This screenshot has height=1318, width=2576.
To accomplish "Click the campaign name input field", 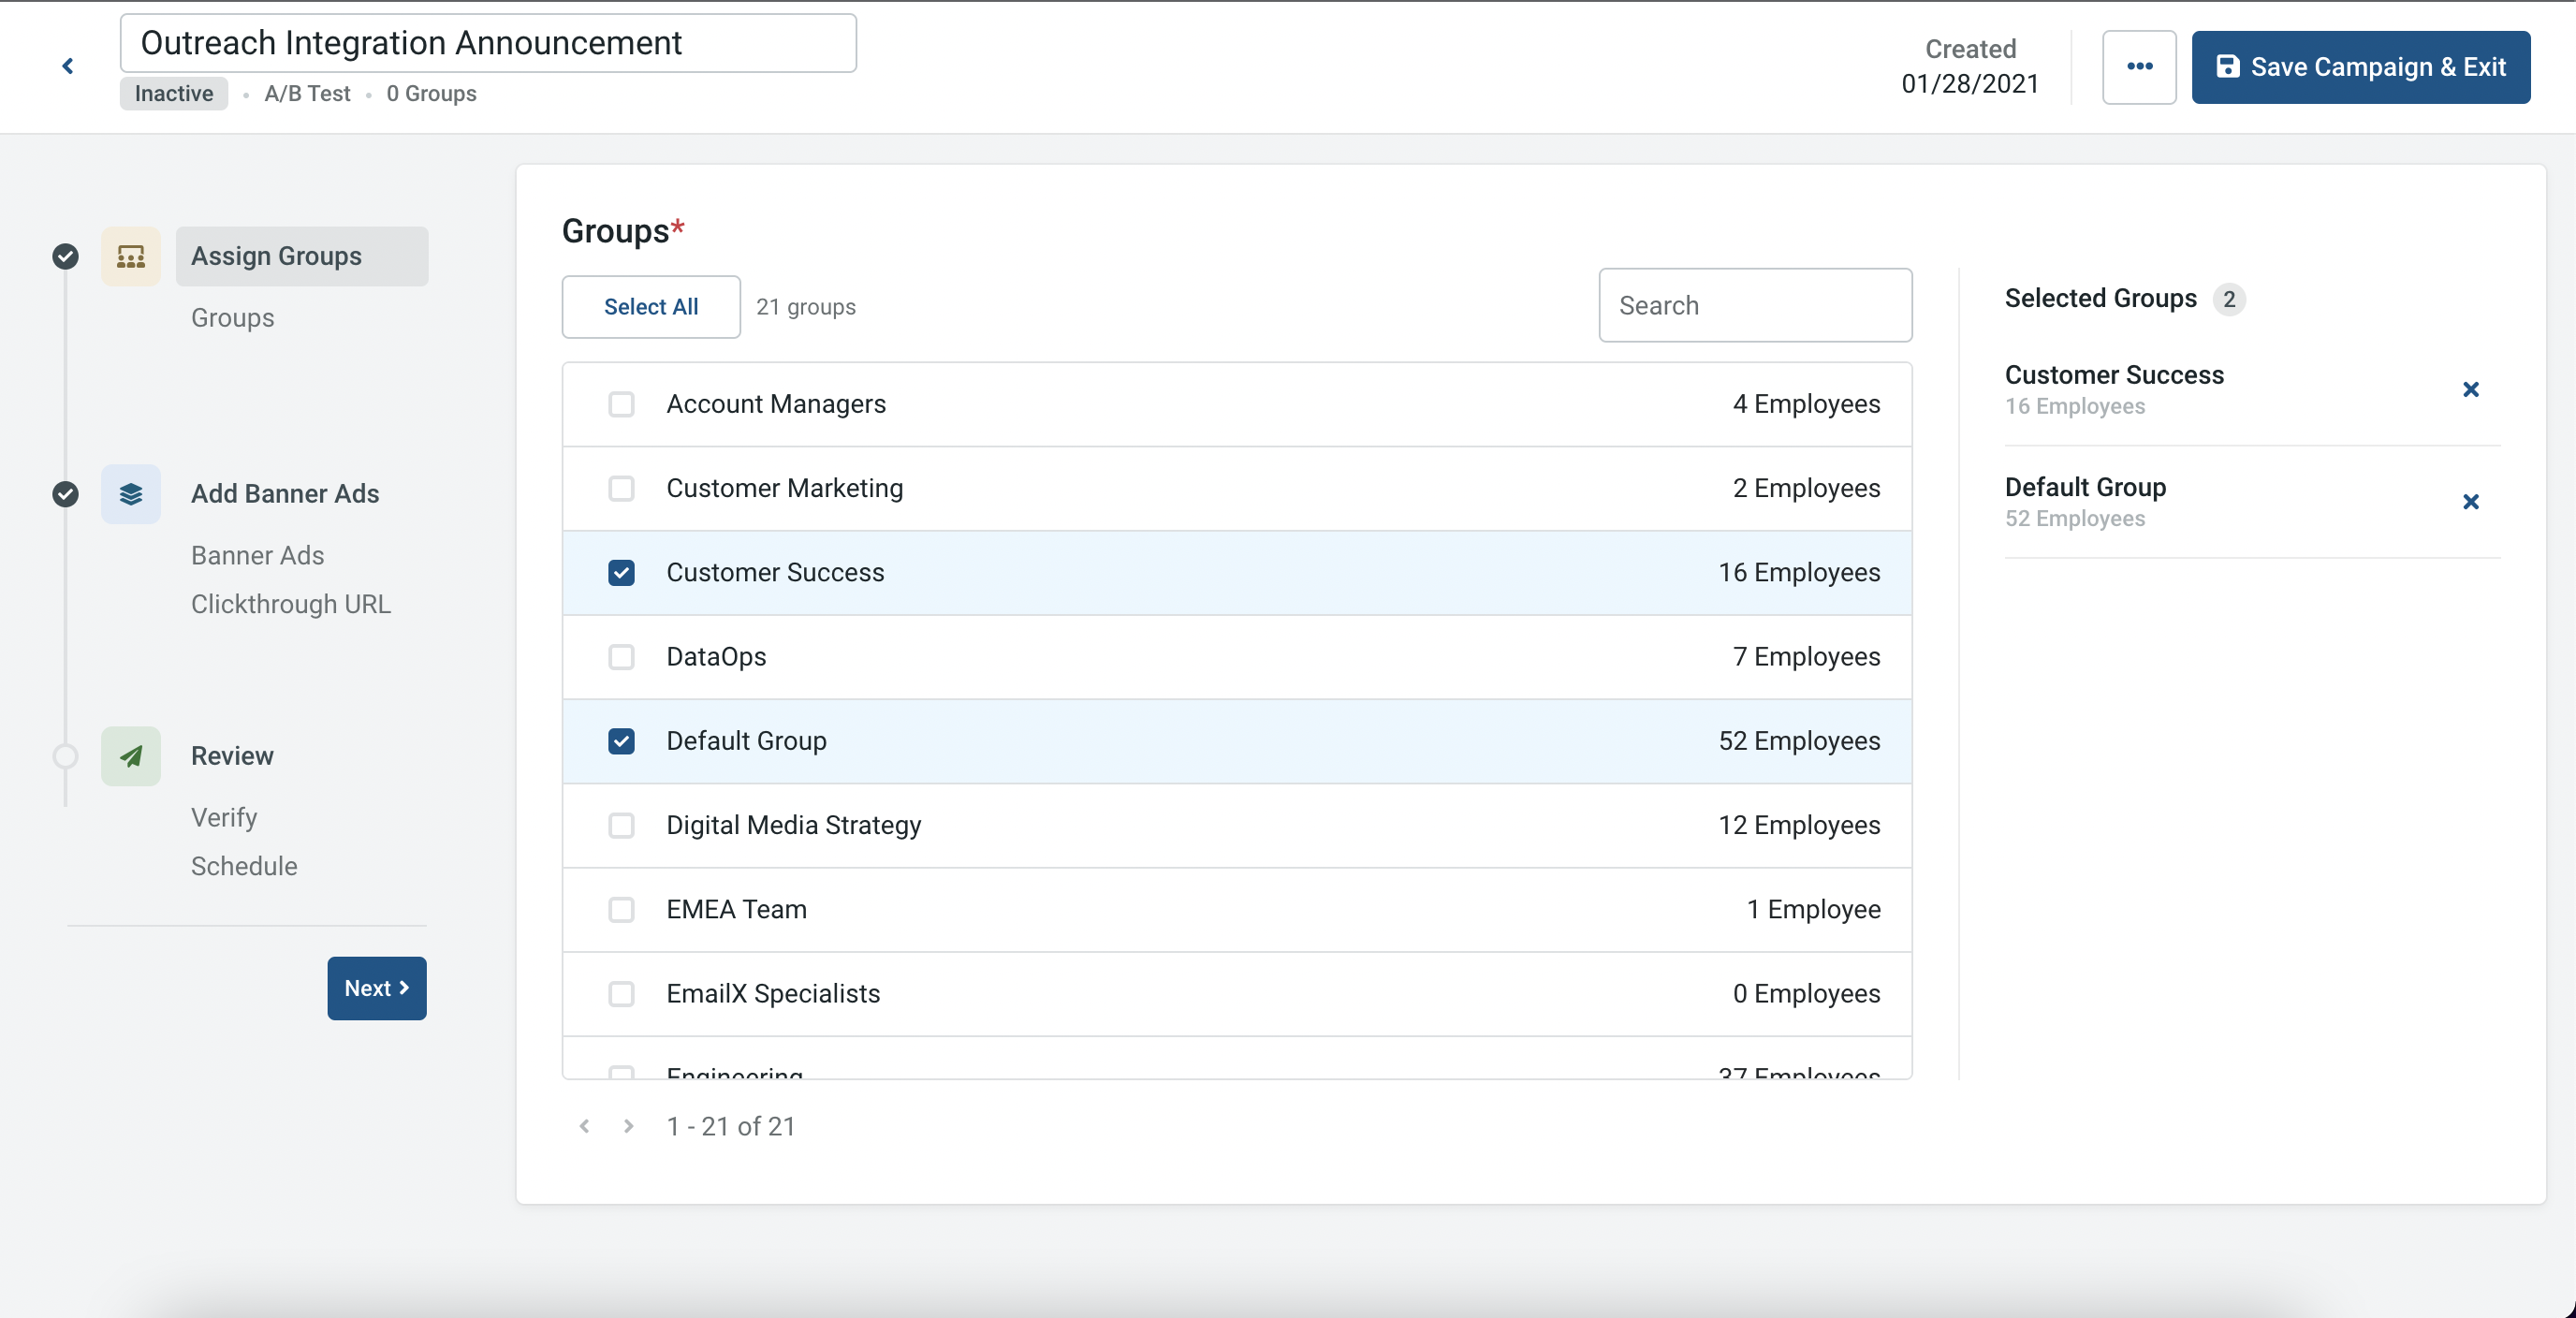I will (x=488, y=43).
